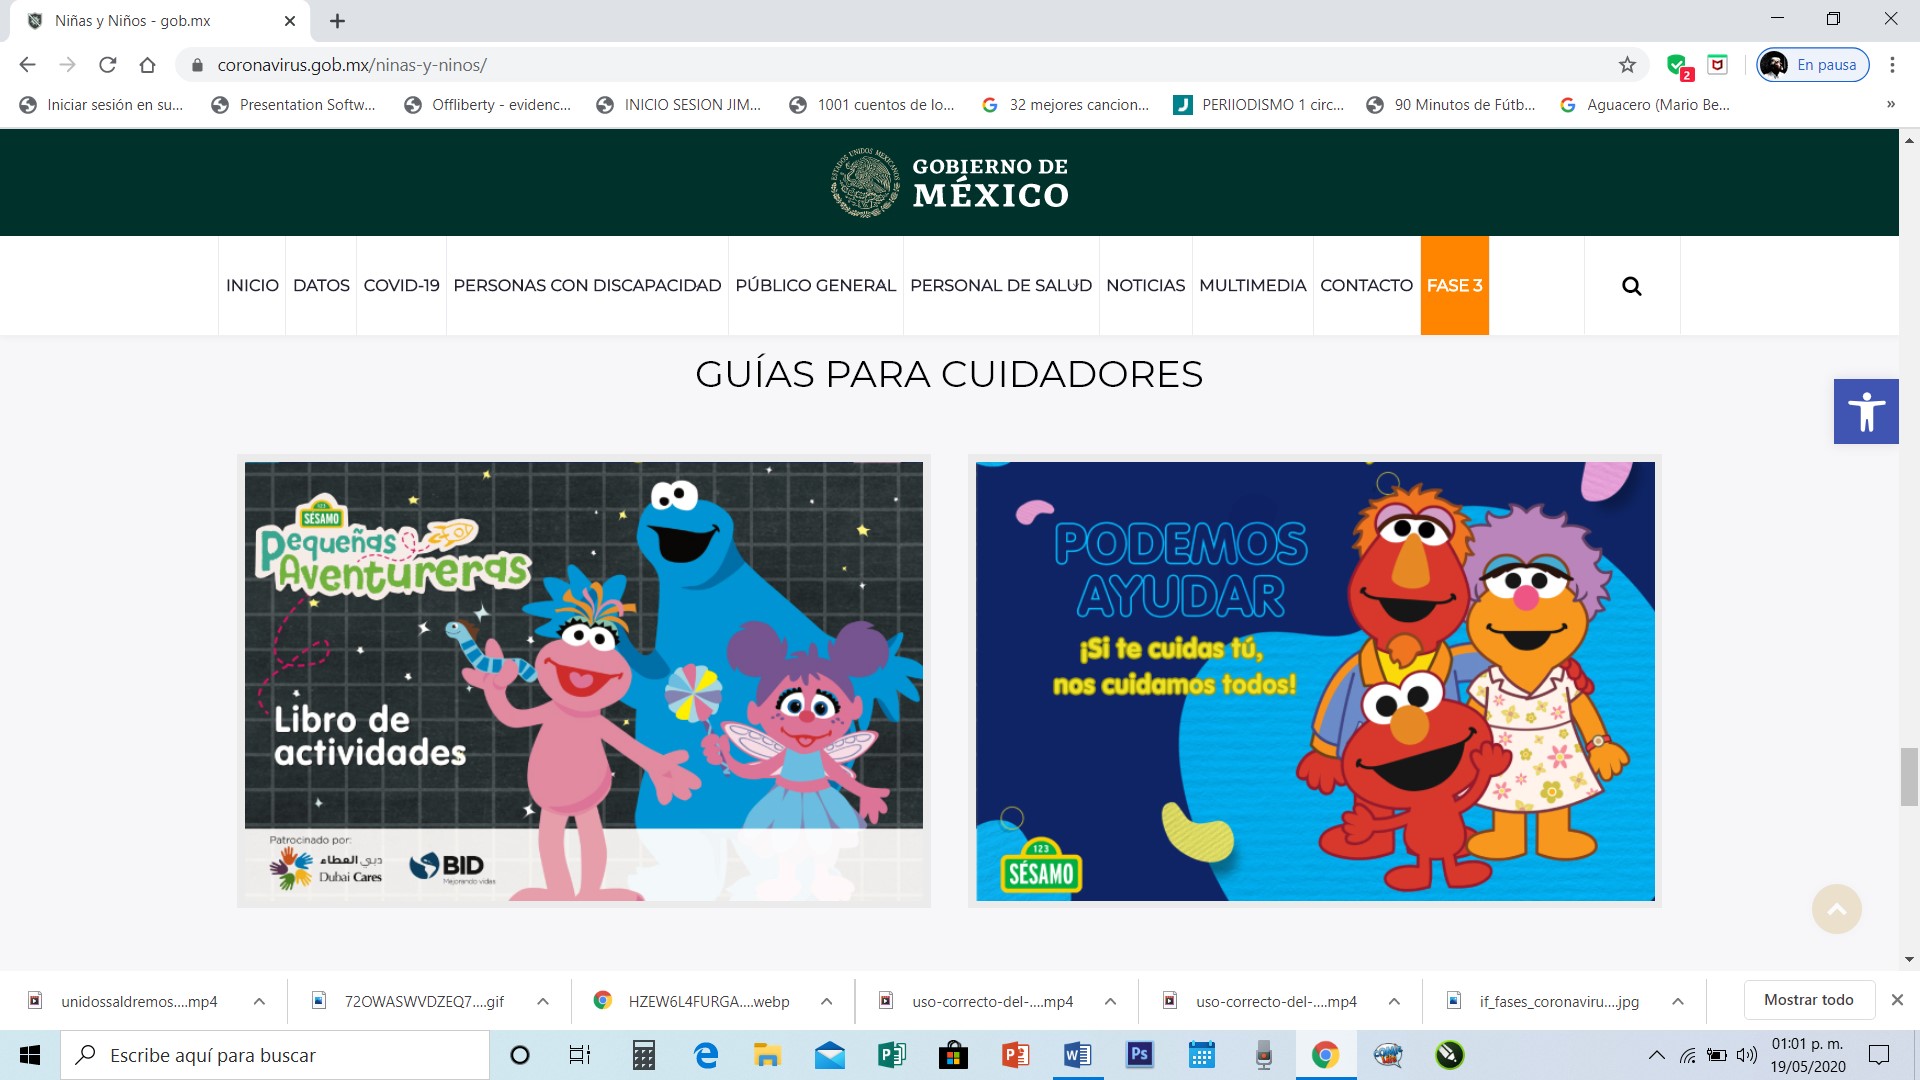Image resolution: width=1920 pixels, height=1080 pixels.
Task: Launch Photoshop from the taskbar
Action: pyautogui.click(x=1139, y=1055)
